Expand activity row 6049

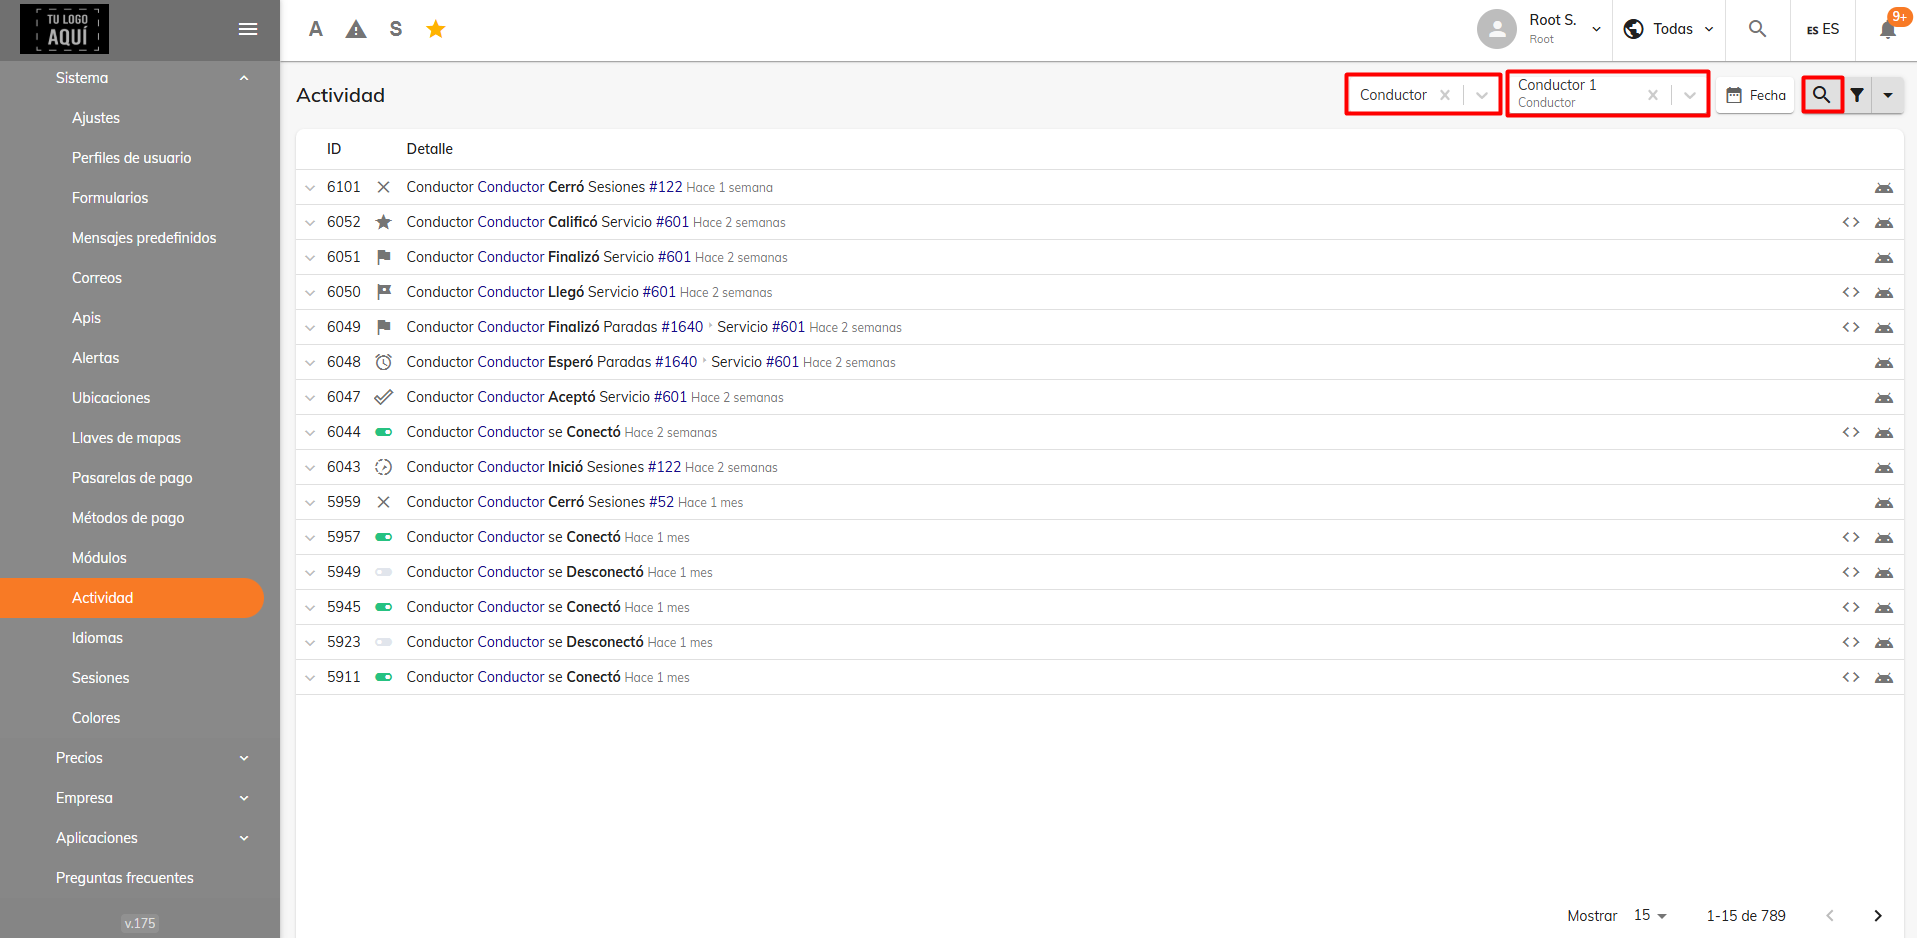pyautogui.click(x=310, y=327)
